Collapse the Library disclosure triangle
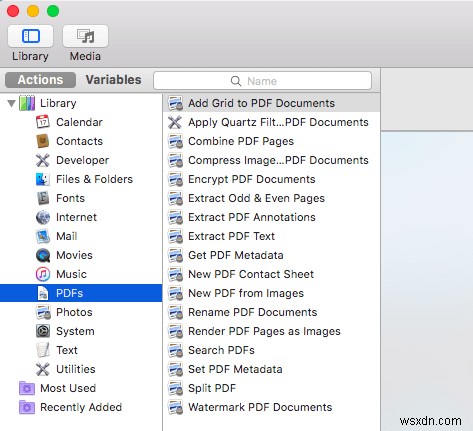 (x=12, y=103)
